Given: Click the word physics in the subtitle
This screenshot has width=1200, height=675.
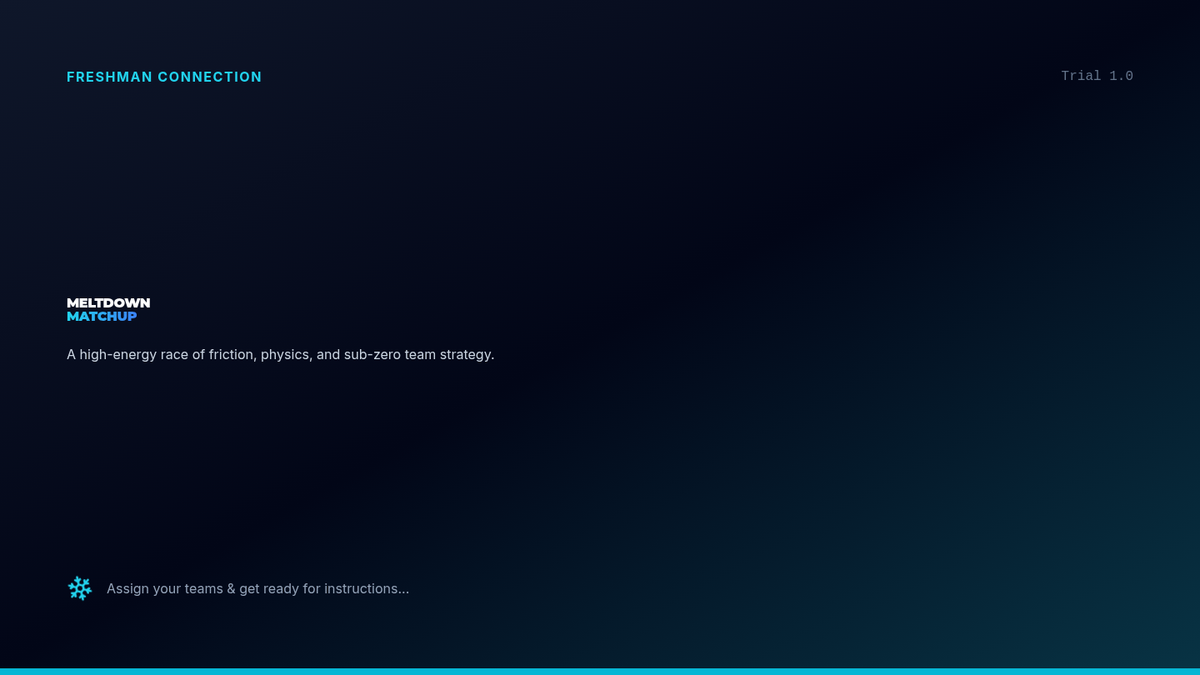Looking at the screenshot, I should pyautogui.click(x=286, y=354).
